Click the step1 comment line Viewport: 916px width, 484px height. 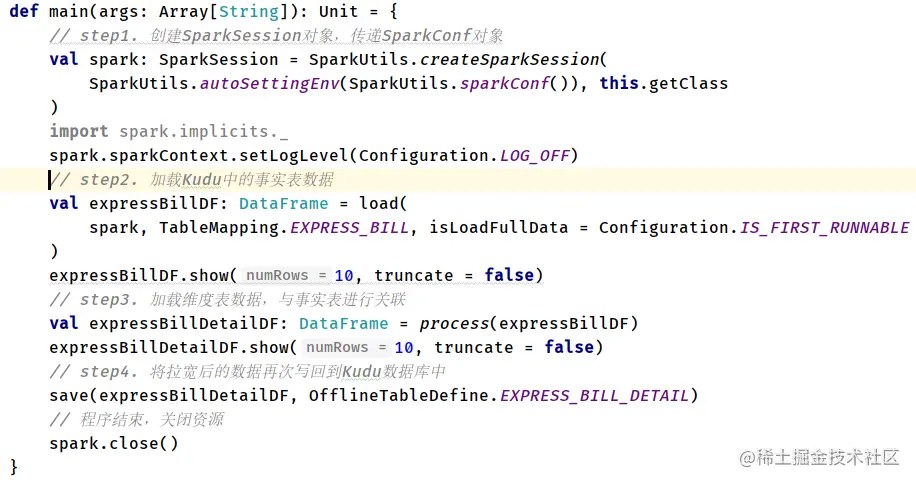coord(276,36)
